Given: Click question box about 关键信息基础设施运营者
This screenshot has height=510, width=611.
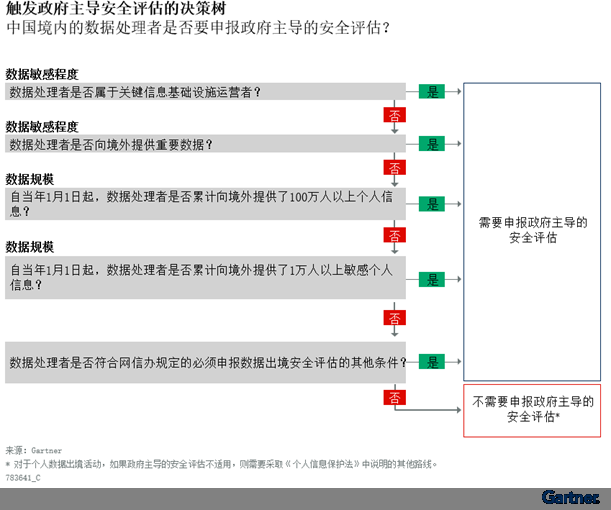Looking at the screenshot, I should (x=205, y=92).
